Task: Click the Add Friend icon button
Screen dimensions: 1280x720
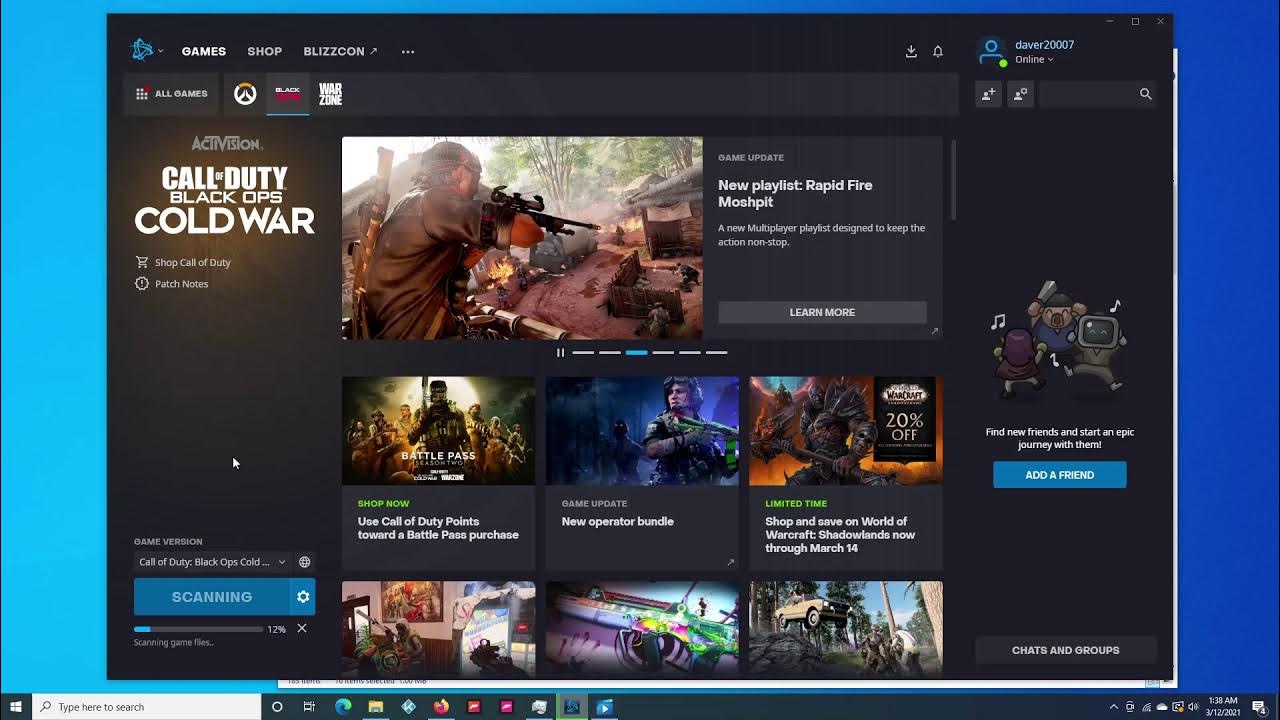Action: (x=988, y=94)
